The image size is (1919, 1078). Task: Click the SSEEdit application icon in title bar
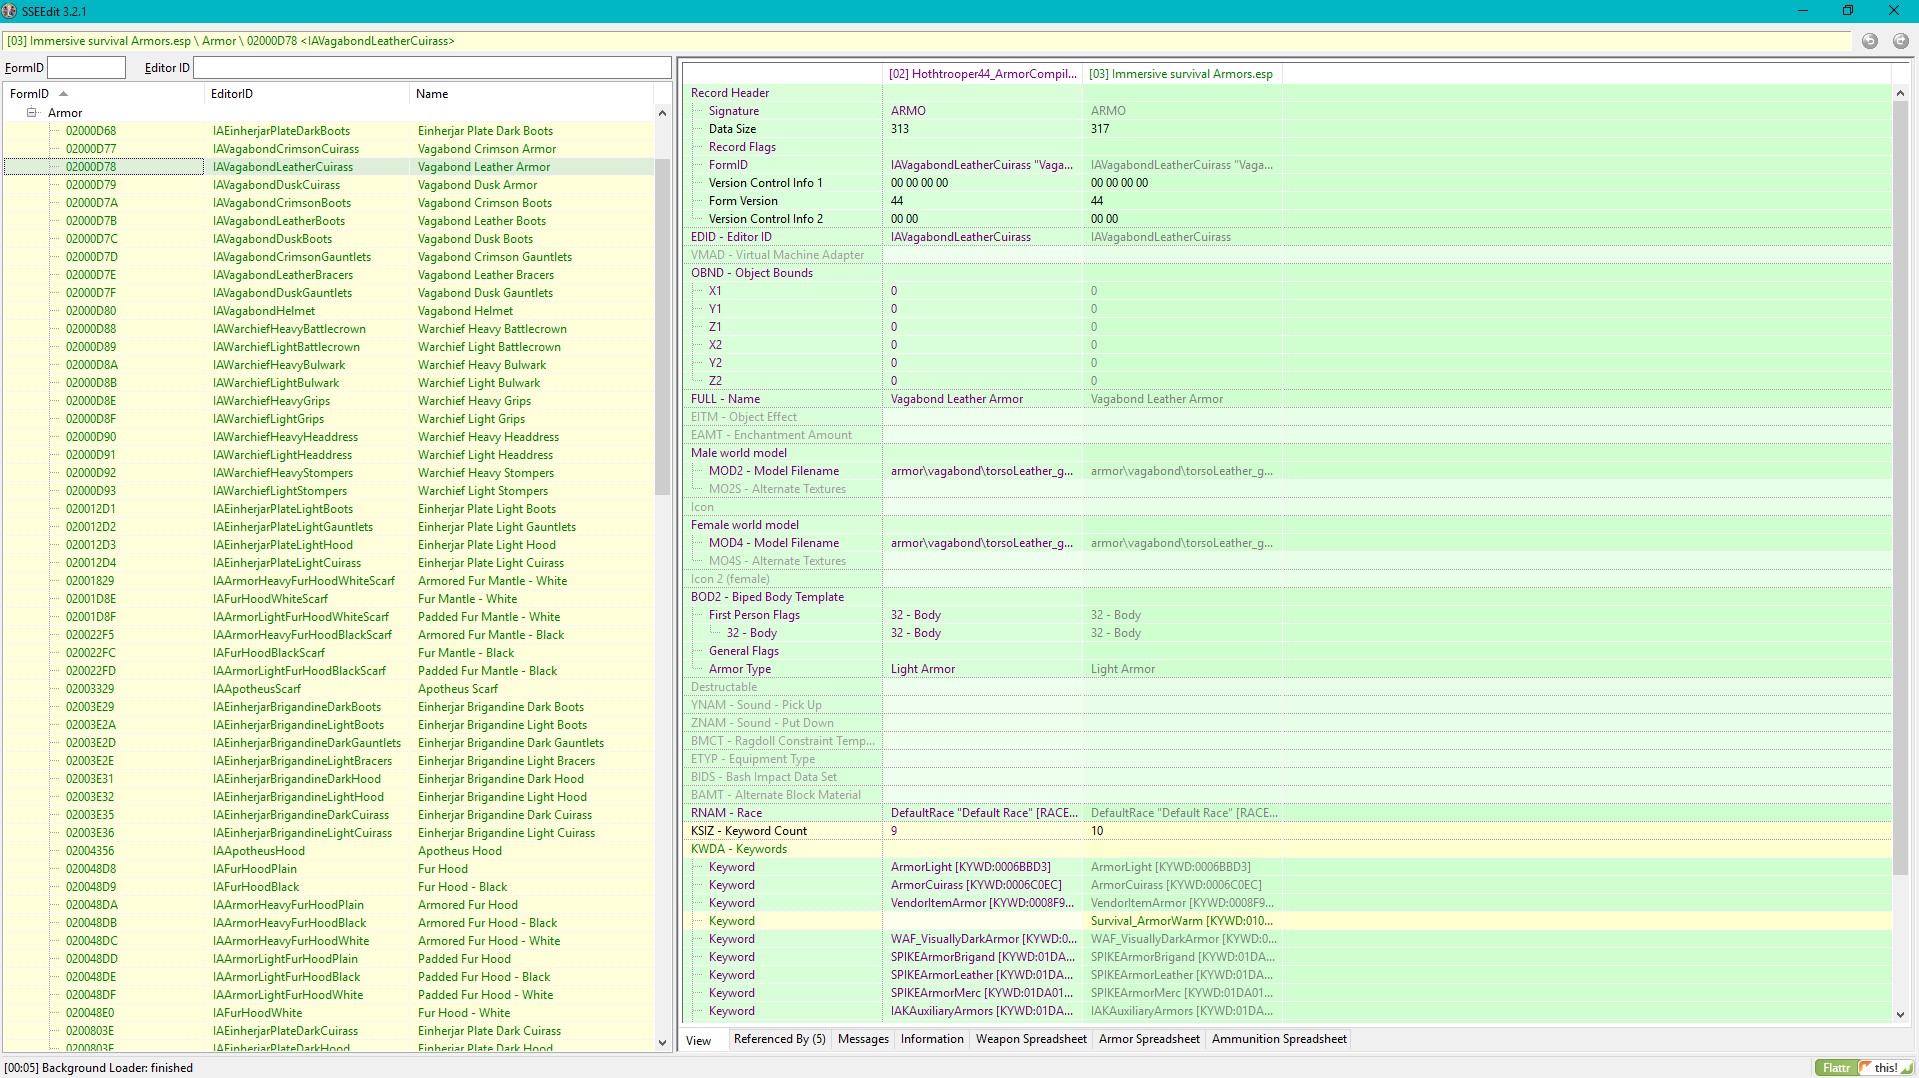point(10,11)
